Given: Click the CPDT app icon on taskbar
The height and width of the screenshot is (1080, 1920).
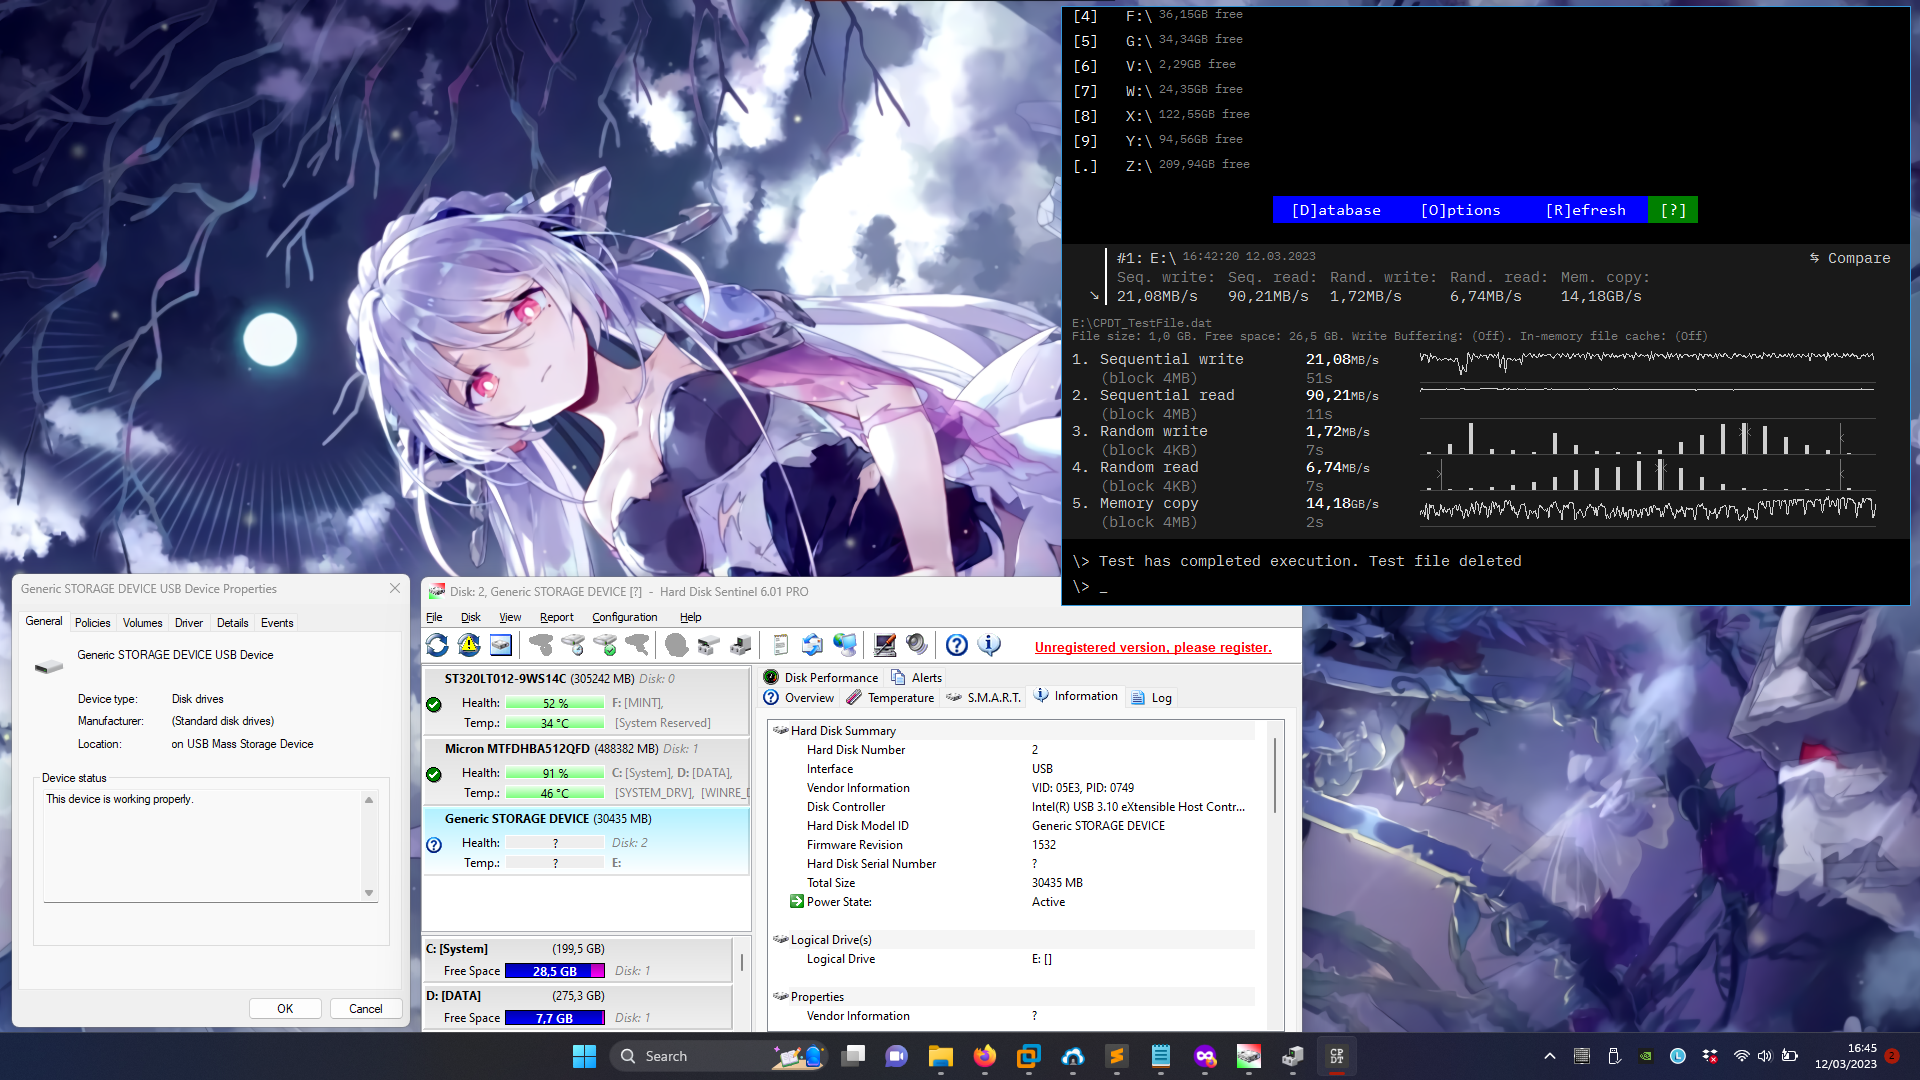Looking at the screenshot, I should pyautogui.click(x=1337, y=1056).
